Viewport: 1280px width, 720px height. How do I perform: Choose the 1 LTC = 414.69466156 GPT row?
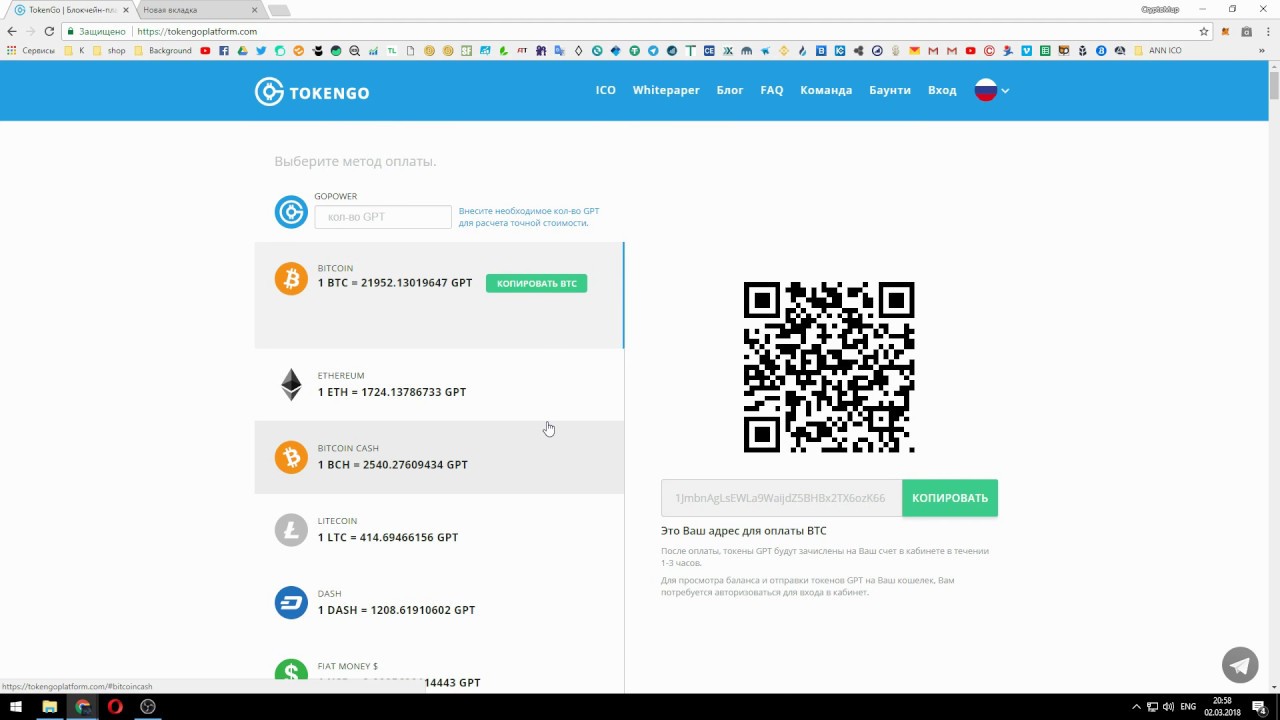click(x=439, y=530)
